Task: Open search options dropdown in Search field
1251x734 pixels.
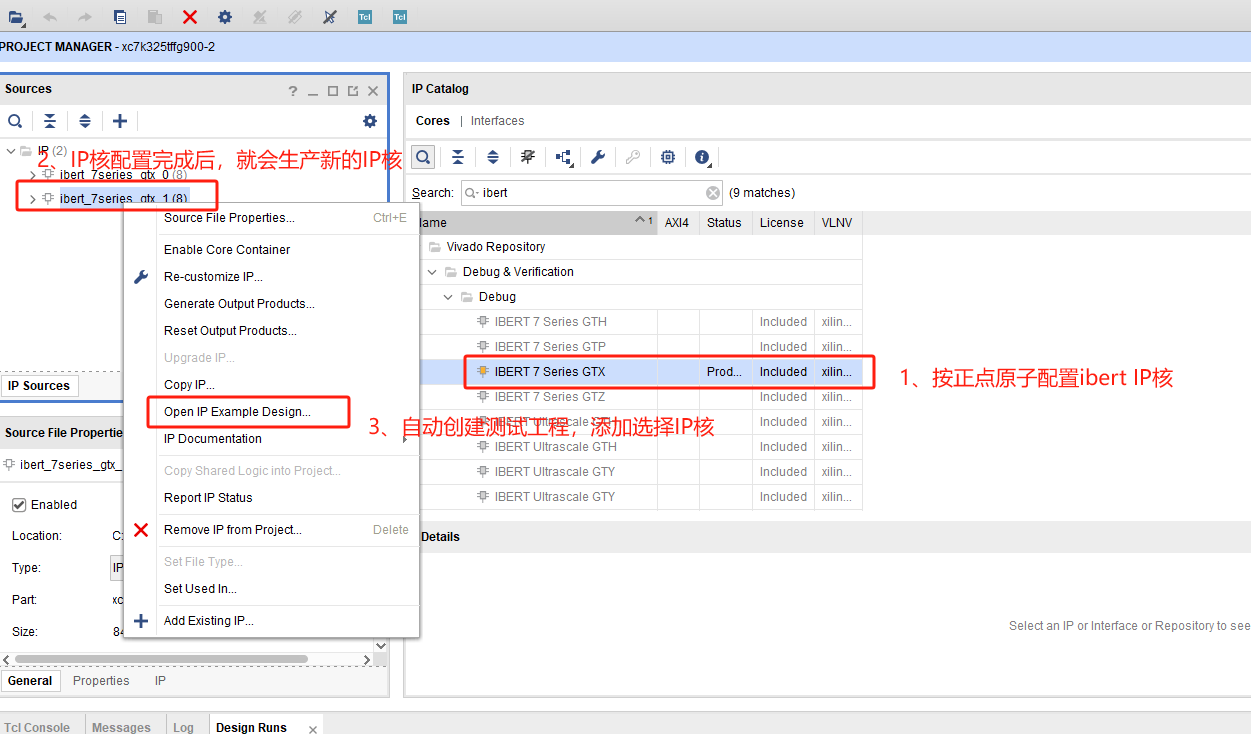Action: pos(472,193)
